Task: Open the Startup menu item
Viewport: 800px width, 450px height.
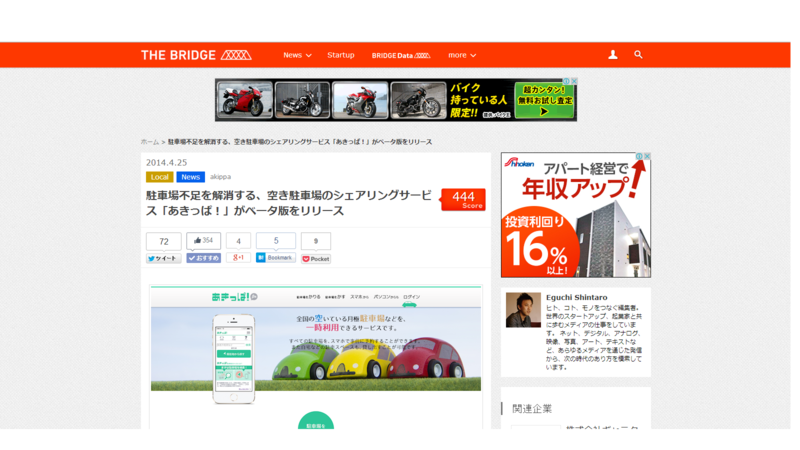Action: [341, 55]
